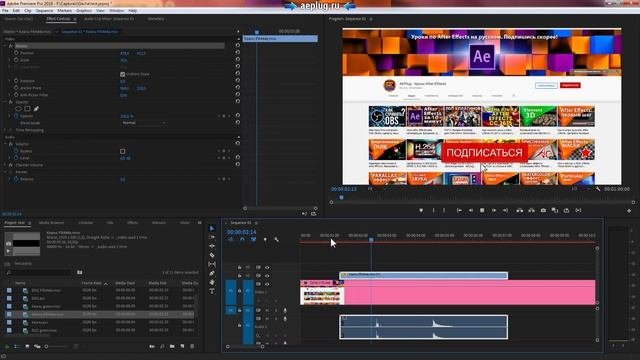The width and height of the screenshot is (640, 360).
Task: Step back one frame in Program monitor
Action: tap(471, 210)
